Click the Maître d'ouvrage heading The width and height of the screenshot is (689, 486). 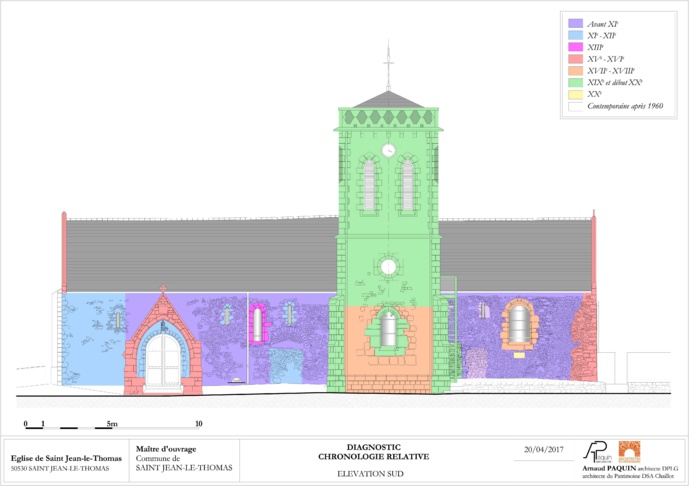click(166, 449)
